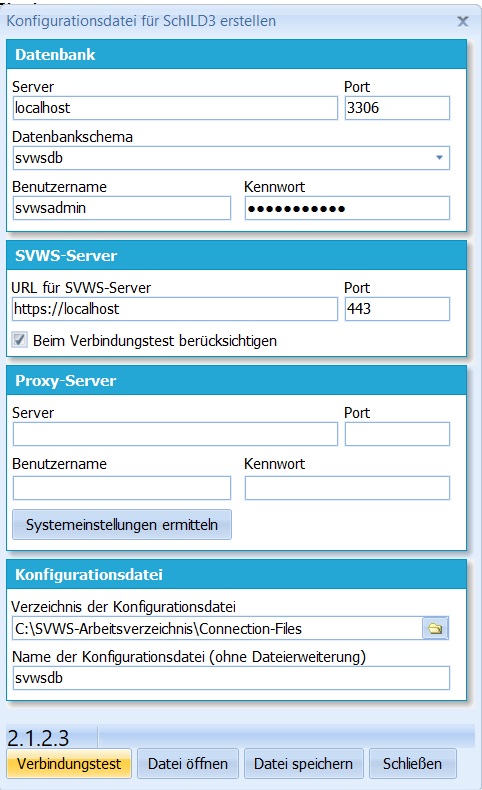Toggle Beim Verbindungstest berücksichtigen checkbox
The image size is (482, 790).
(x=19, y=340)
